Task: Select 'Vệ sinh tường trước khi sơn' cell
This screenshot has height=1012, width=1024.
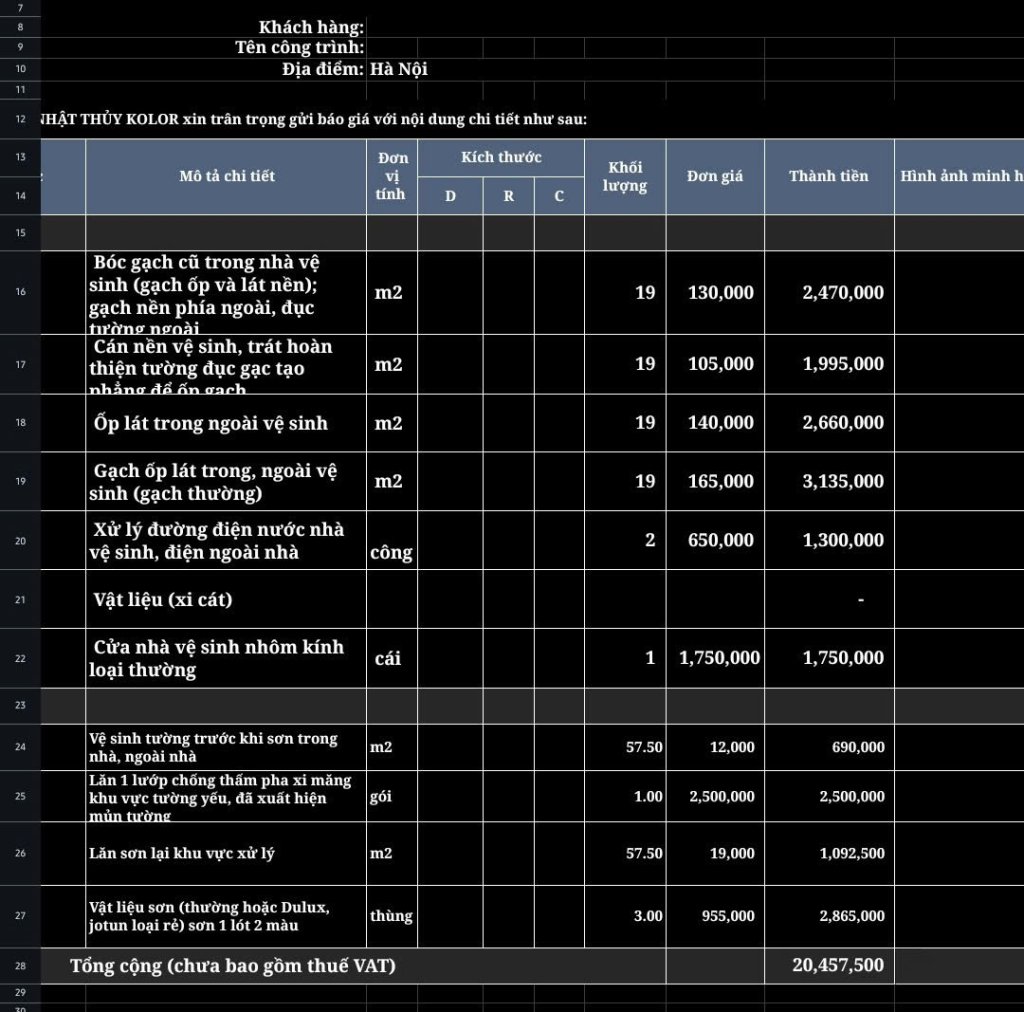Action: (226, 747)
